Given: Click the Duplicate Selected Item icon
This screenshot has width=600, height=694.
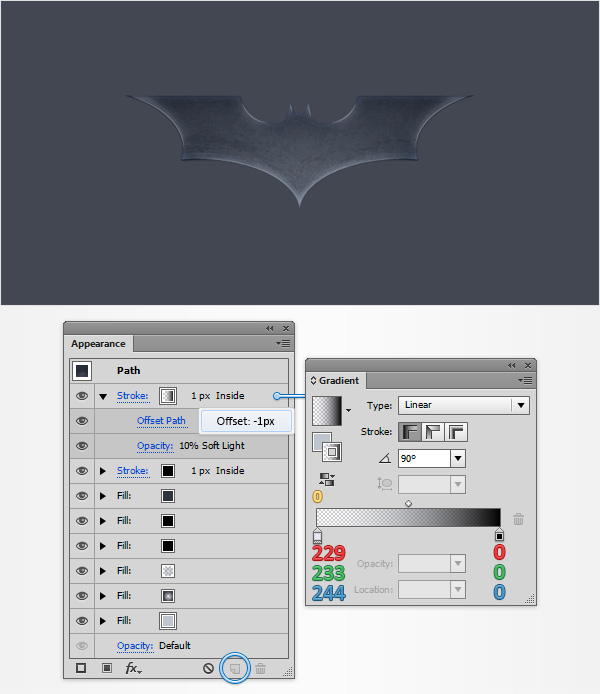Looking at the screenshot, I should (x=235, y=668).
